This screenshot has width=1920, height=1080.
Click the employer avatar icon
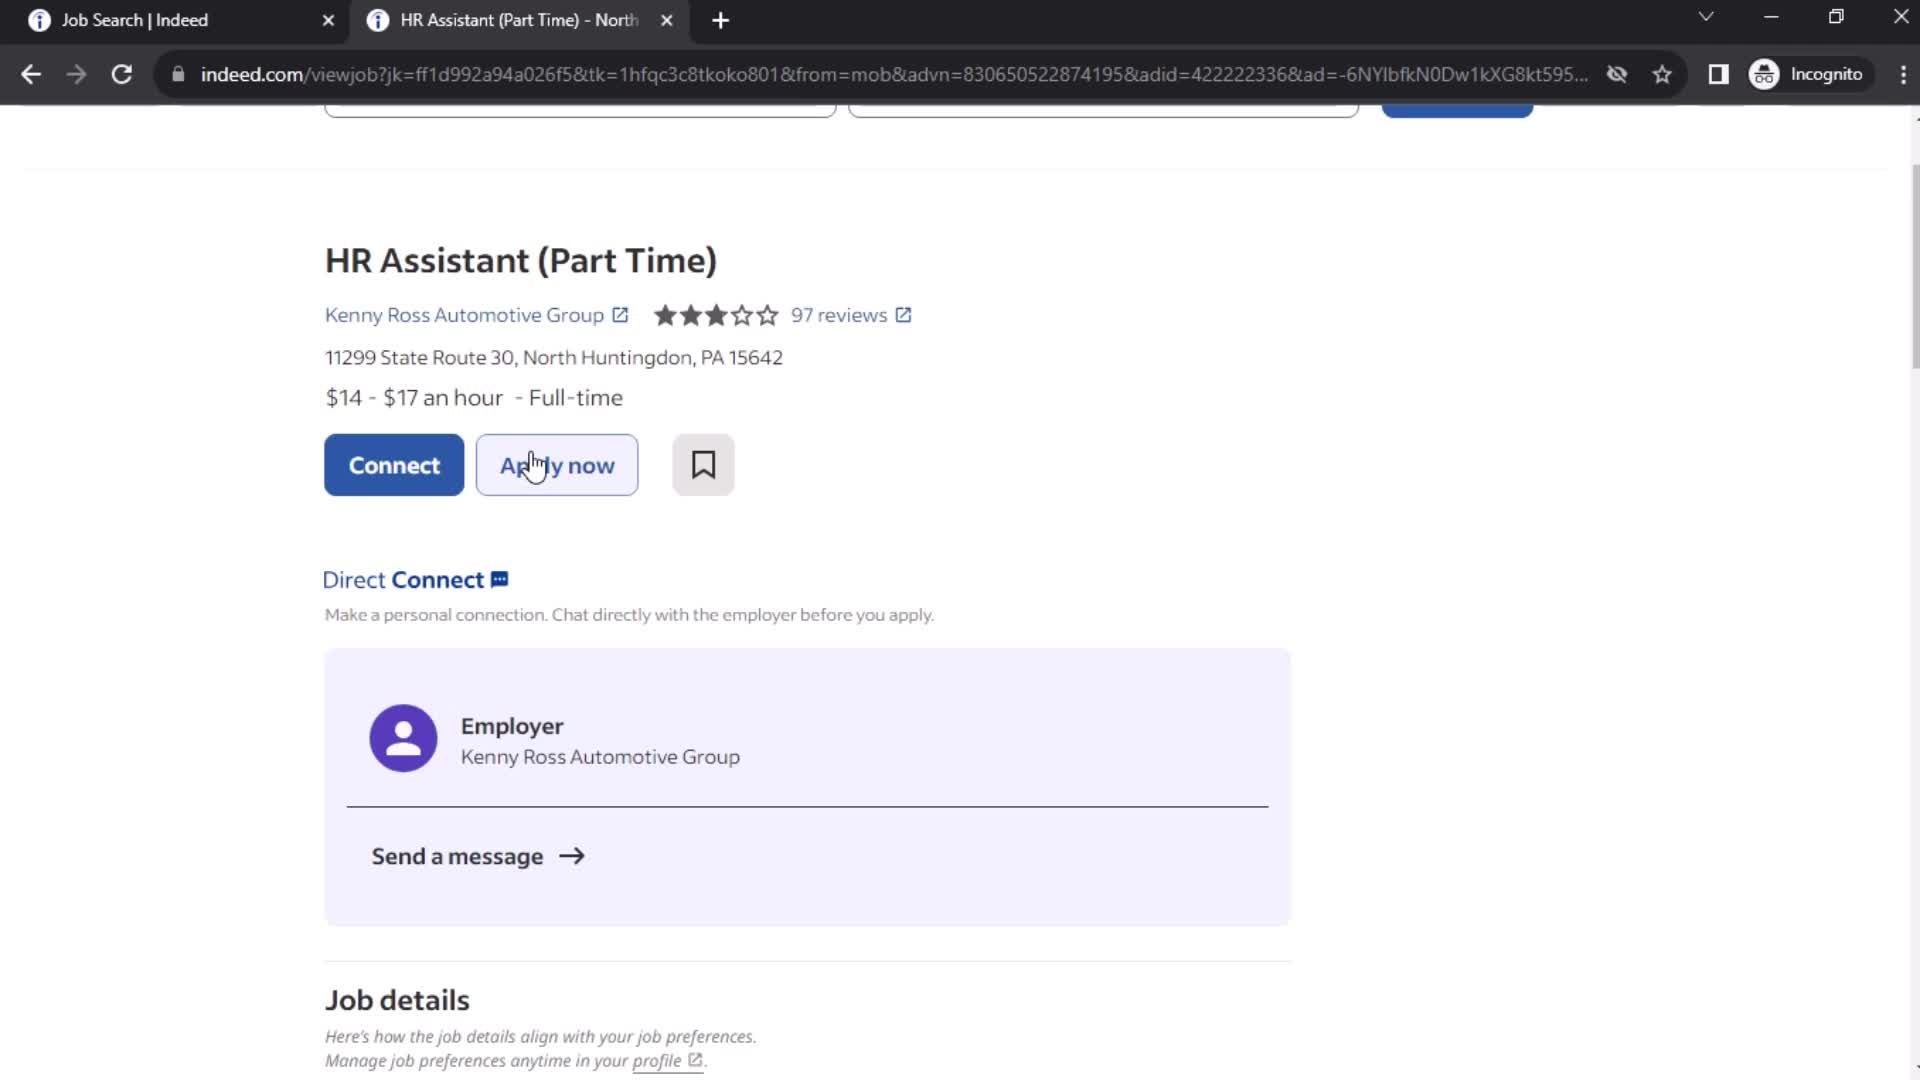click(404, 738)
